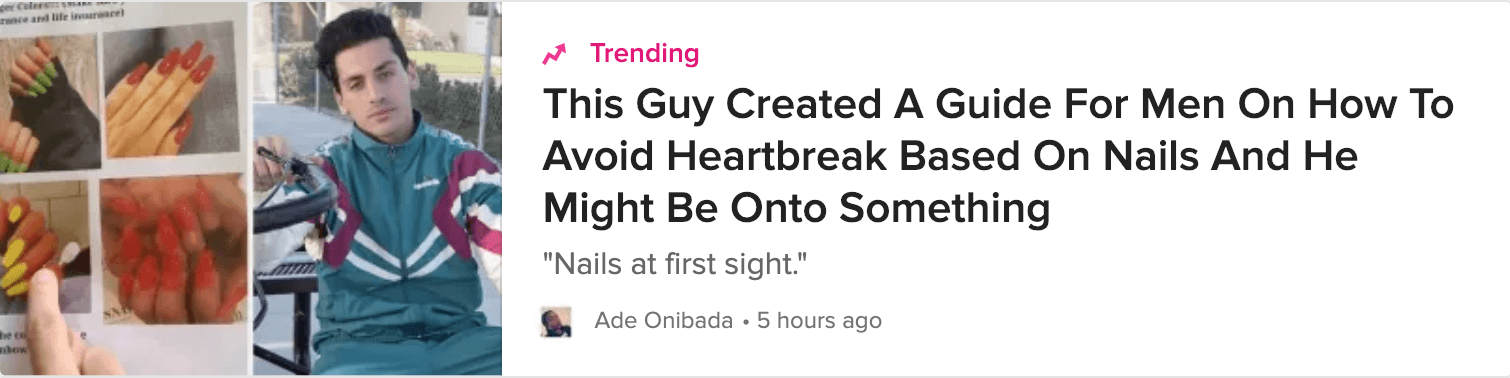Open the Ade Onibada author name
Screen dimensions: 1510x378
pyautogui.click(x=663, y=321)
